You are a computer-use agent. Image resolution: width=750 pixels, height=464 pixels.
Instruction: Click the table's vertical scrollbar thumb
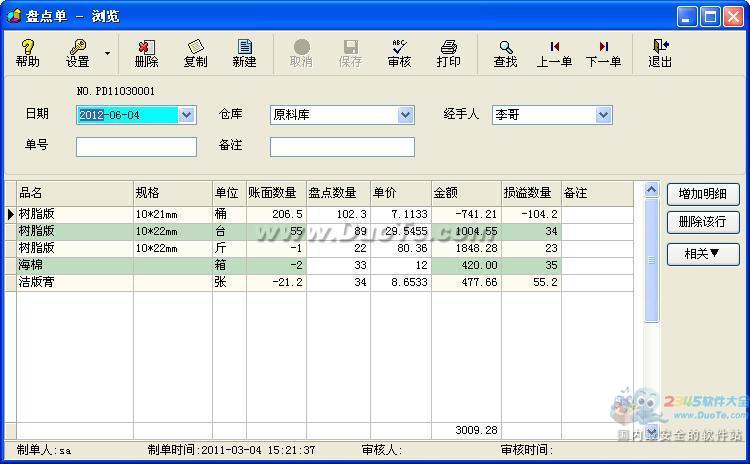tap(651, 260)
